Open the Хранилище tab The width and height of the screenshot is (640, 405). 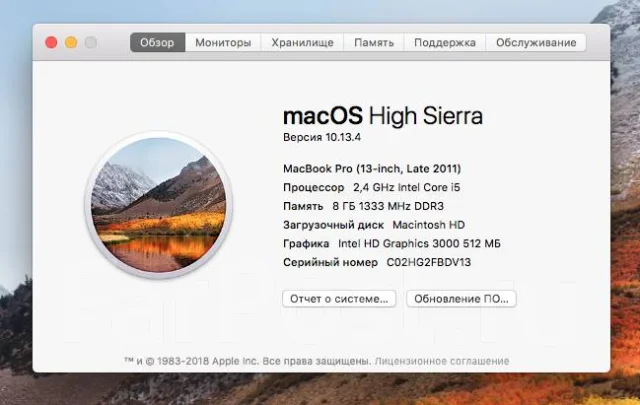pos(302,42)
